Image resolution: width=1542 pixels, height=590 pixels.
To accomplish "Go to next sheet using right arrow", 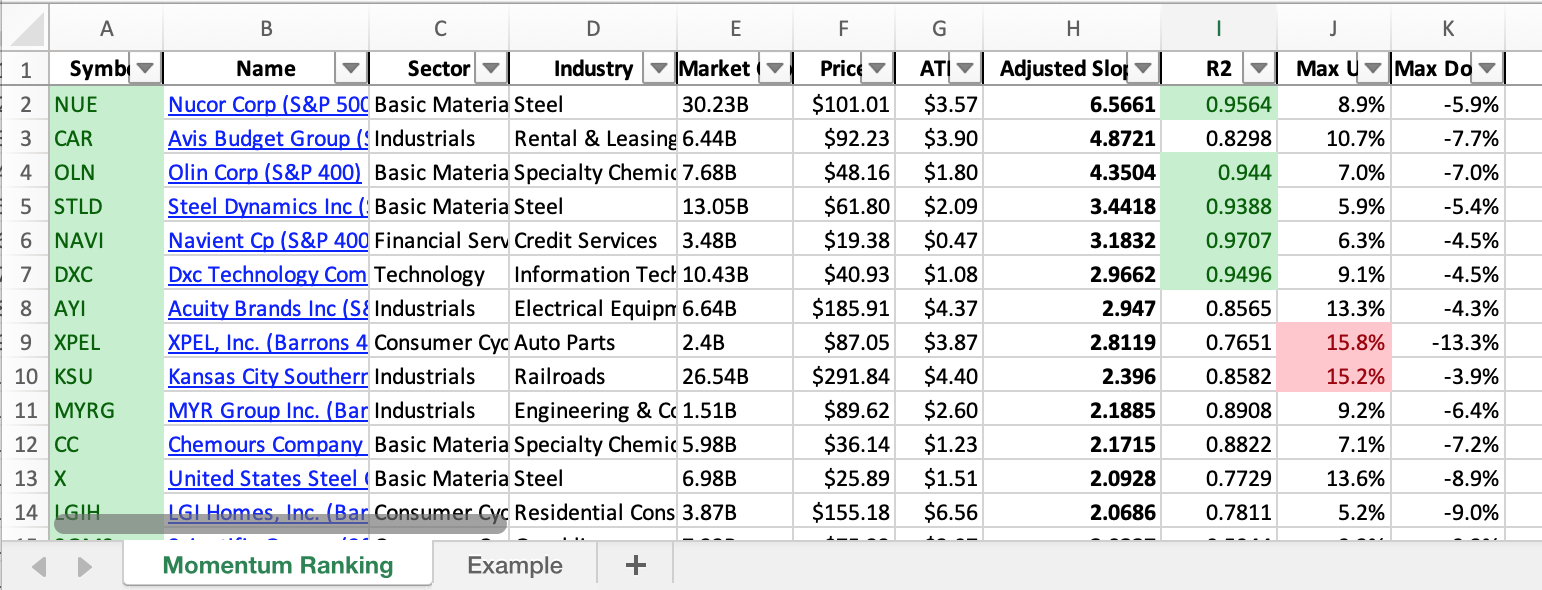I will coord(84,567).
